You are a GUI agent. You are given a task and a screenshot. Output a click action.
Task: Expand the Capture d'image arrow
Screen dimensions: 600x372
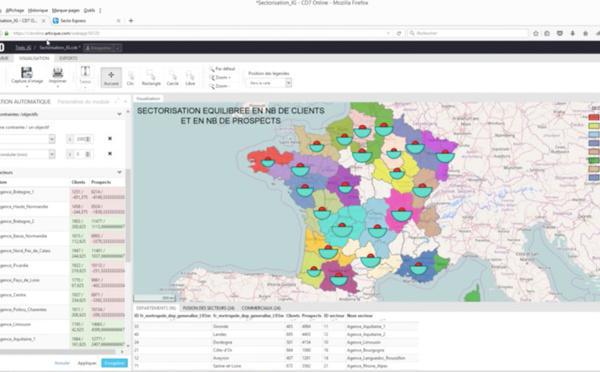point(27,86)
